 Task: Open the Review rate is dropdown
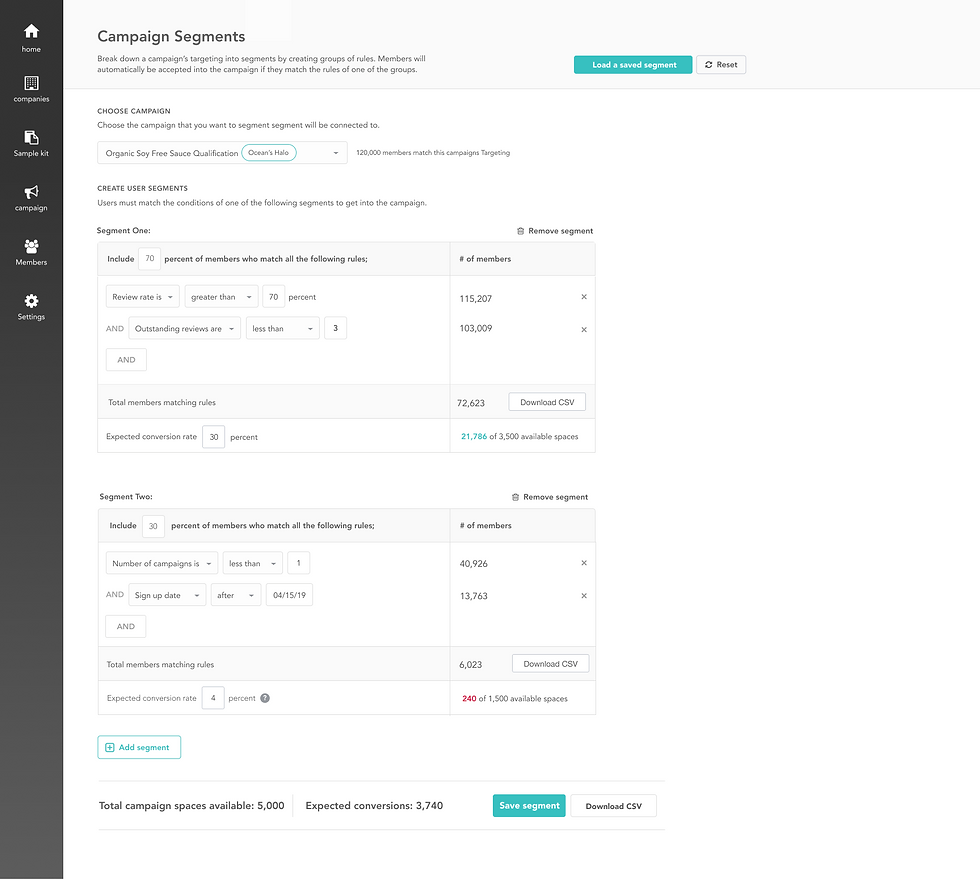(142, 297)
